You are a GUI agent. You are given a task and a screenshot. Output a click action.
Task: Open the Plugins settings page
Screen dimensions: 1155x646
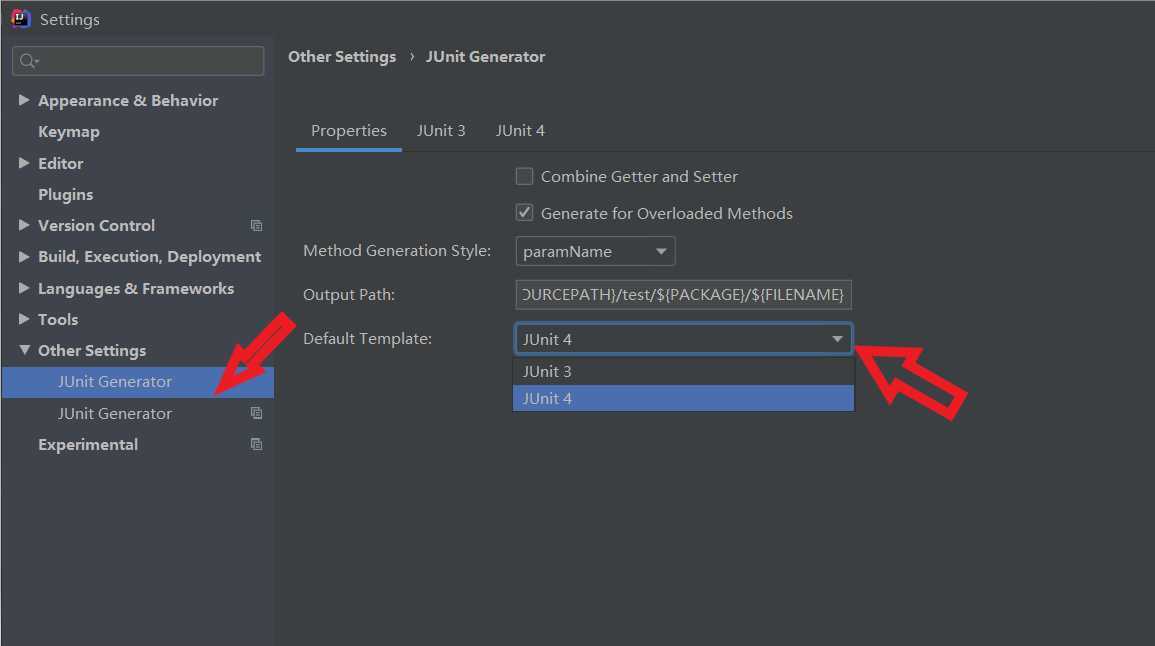click(66, 194)
